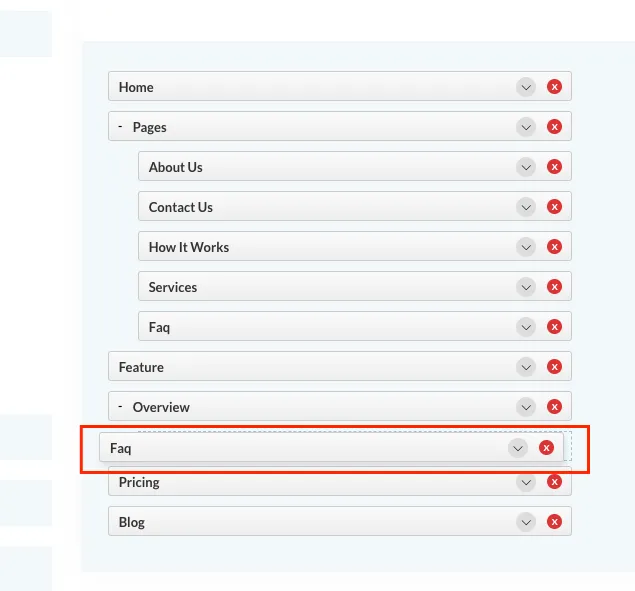This screenshot has height=591, width=635.
Task: Expand the Home item settings chevron
Action: (526, 87)
